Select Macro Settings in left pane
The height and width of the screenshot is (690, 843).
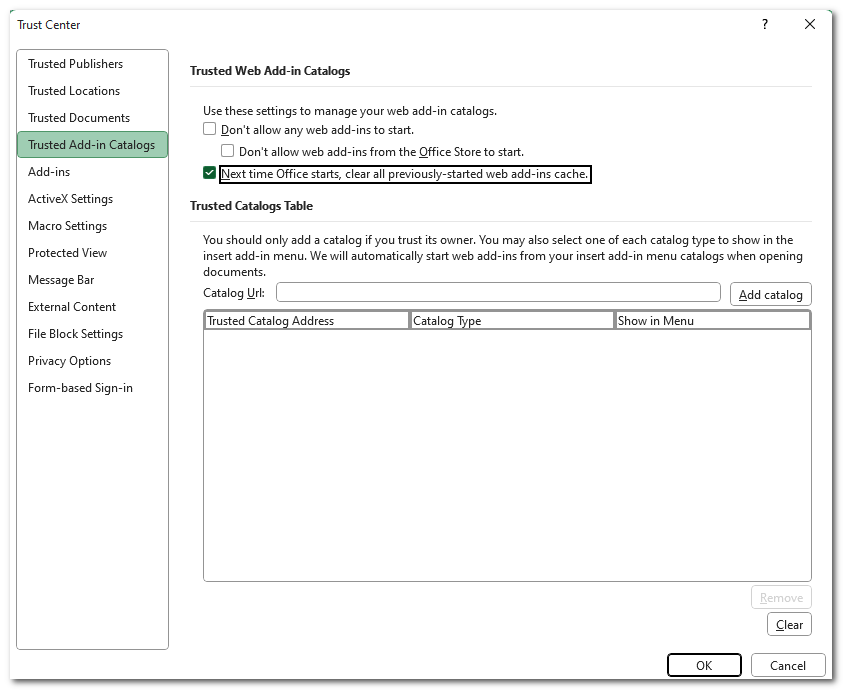pos(67,226)
